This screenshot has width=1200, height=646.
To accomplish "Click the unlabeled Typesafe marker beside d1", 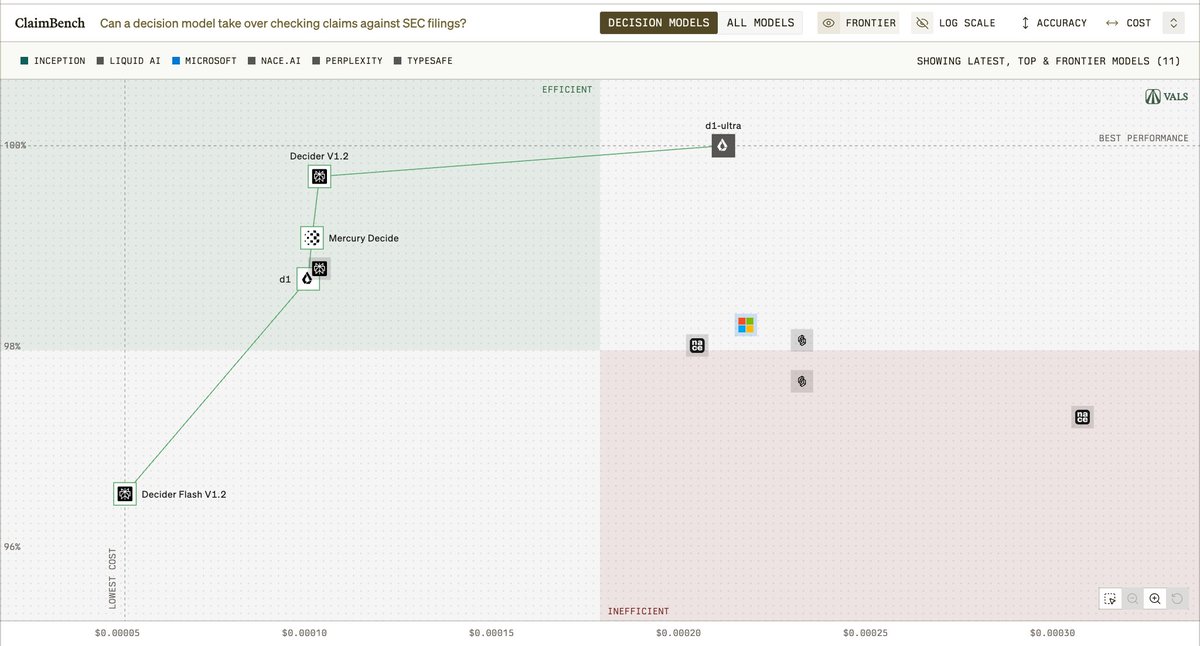I will click(x=319, y=268).
